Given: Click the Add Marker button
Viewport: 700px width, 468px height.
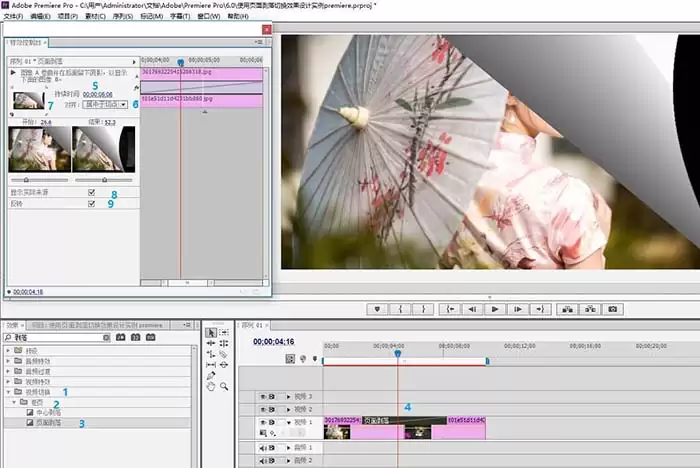Looking at the screenshot, I should pyautogui.click(x=376, y=309).
